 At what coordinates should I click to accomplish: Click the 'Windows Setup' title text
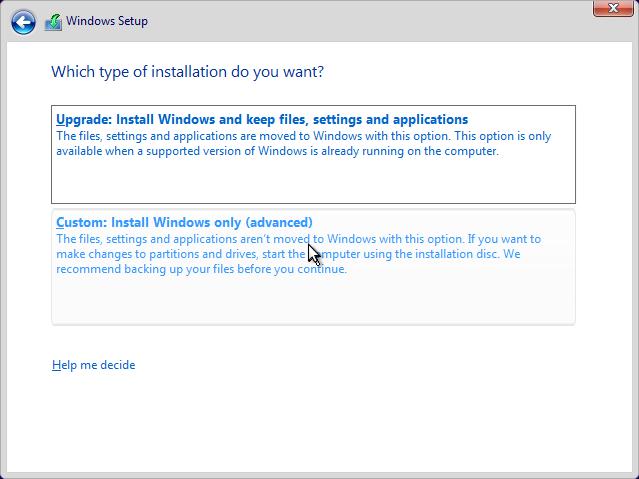tap(107, 21)
